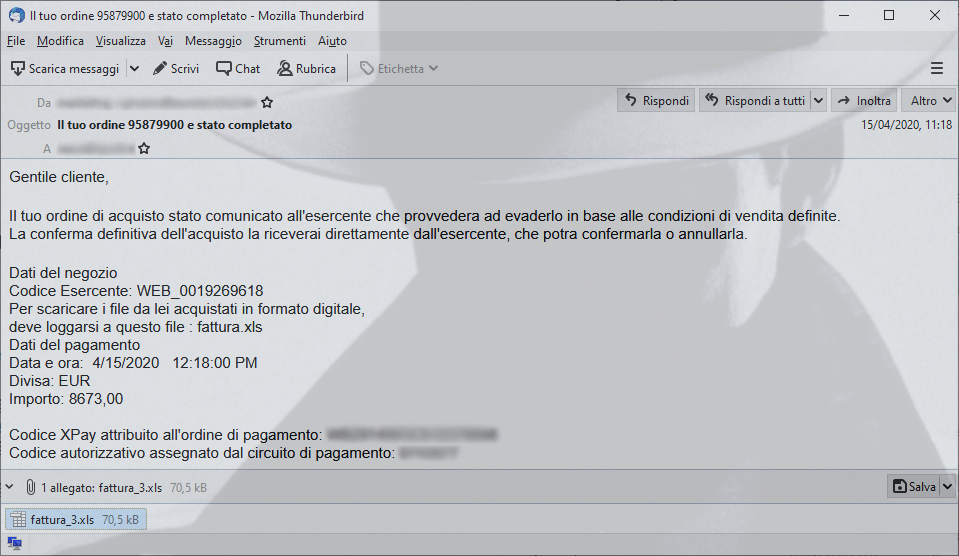Open the Messaggio menu
The height and width of the screenshot is (556, 959).
tap(213, 41)
